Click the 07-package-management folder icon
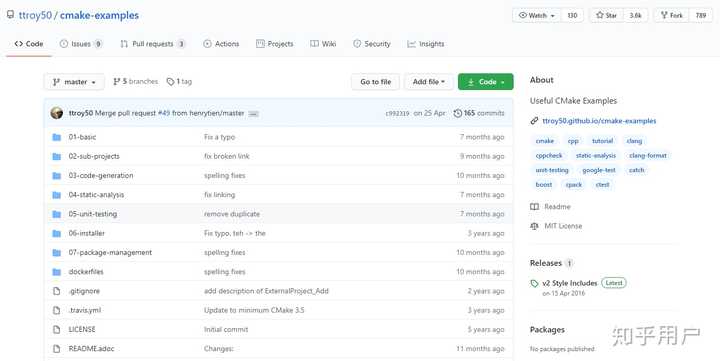 click(56, 253)
